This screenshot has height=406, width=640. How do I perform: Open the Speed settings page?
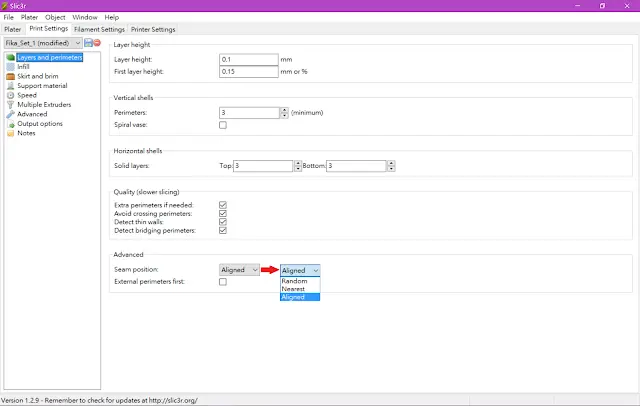click(x=27, y=95)
